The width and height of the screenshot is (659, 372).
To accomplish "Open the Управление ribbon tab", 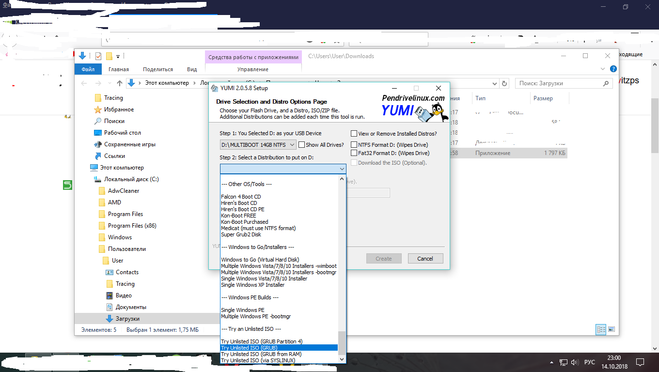I will pos(253,69).
